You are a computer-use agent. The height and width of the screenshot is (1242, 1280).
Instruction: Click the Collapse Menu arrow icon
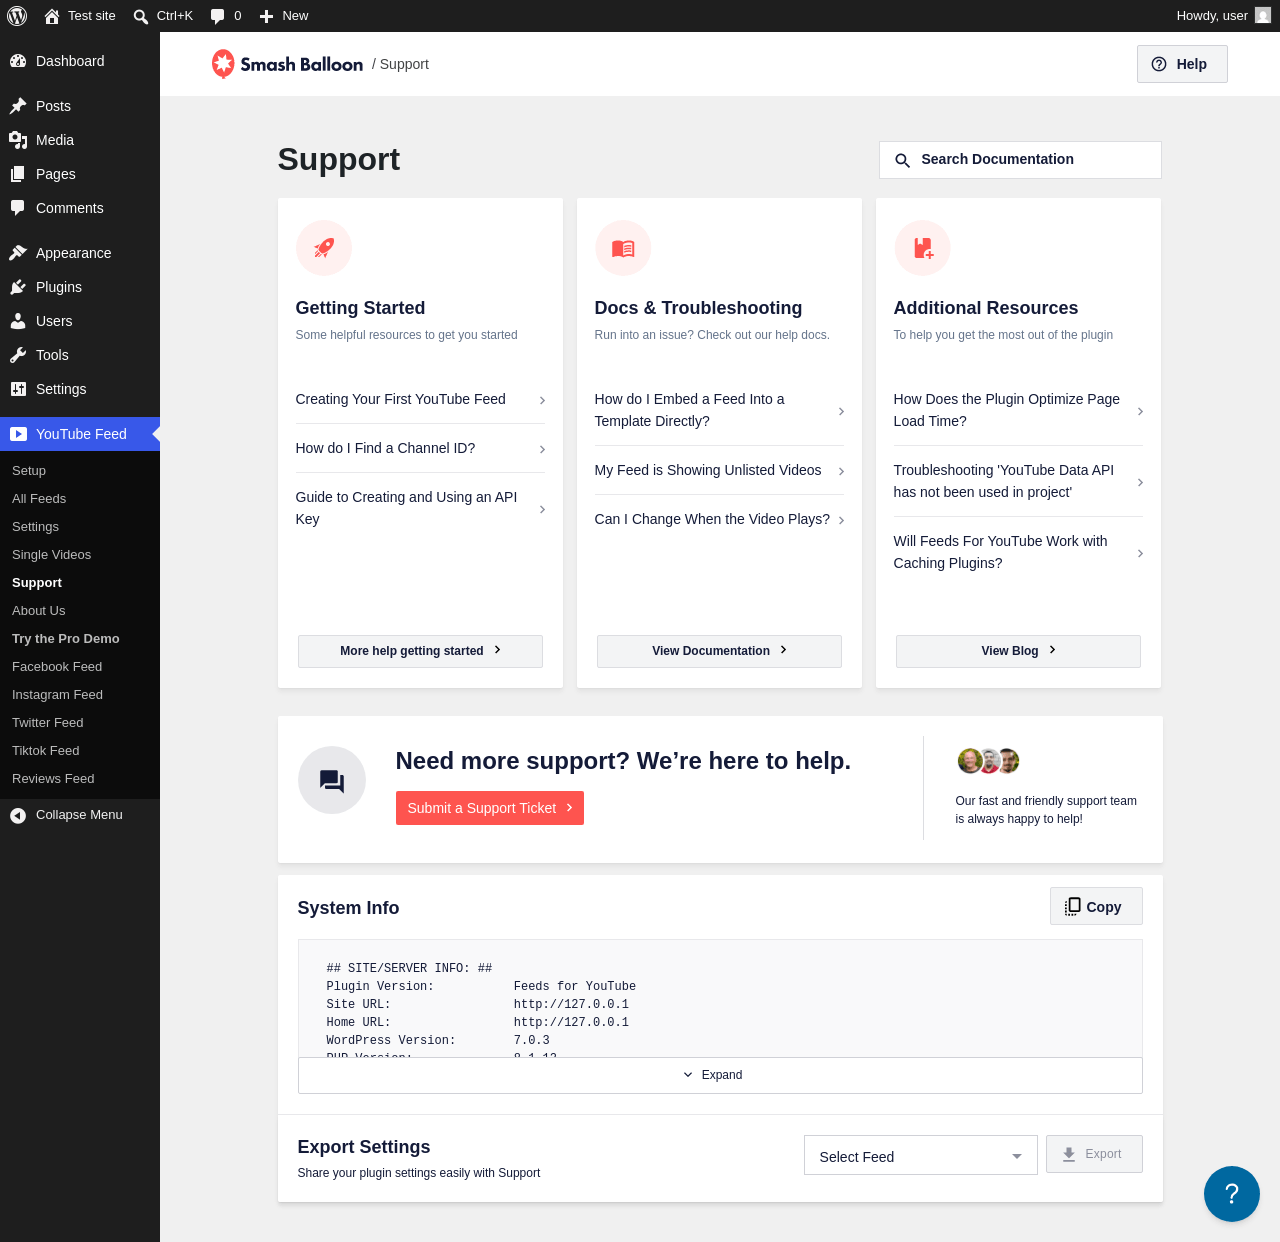click(x=18, y=815)
